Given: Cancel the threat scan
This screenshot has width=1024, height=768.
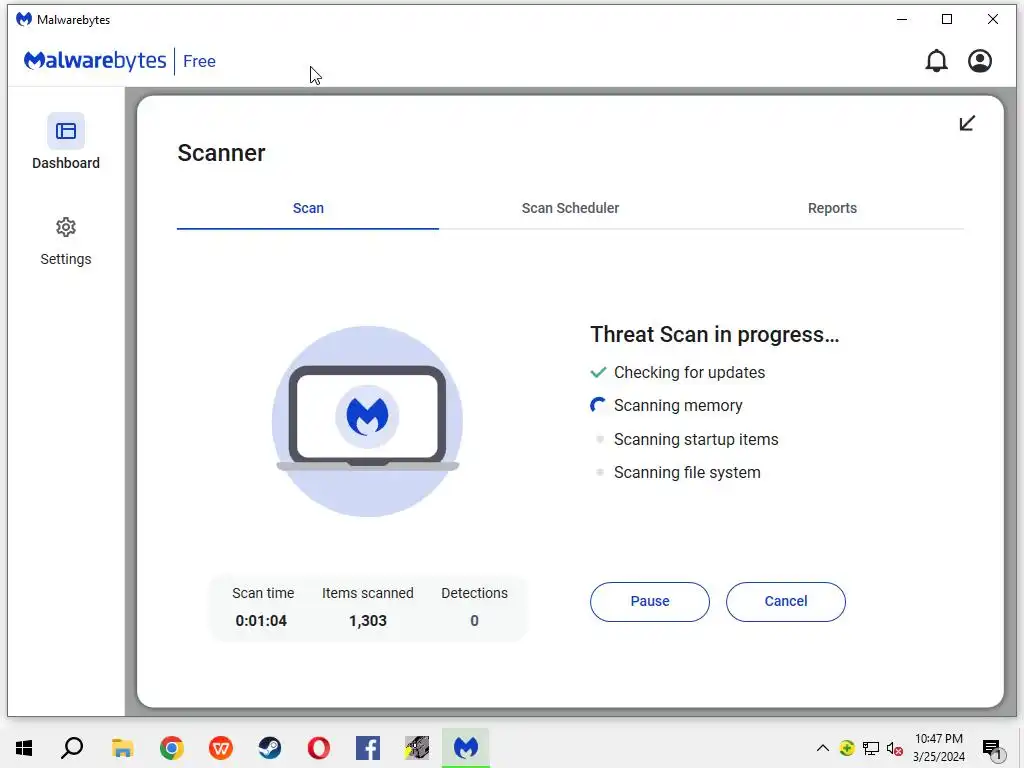Looking at the screenshot, I should pyautogui.click(x=786, y=601).
